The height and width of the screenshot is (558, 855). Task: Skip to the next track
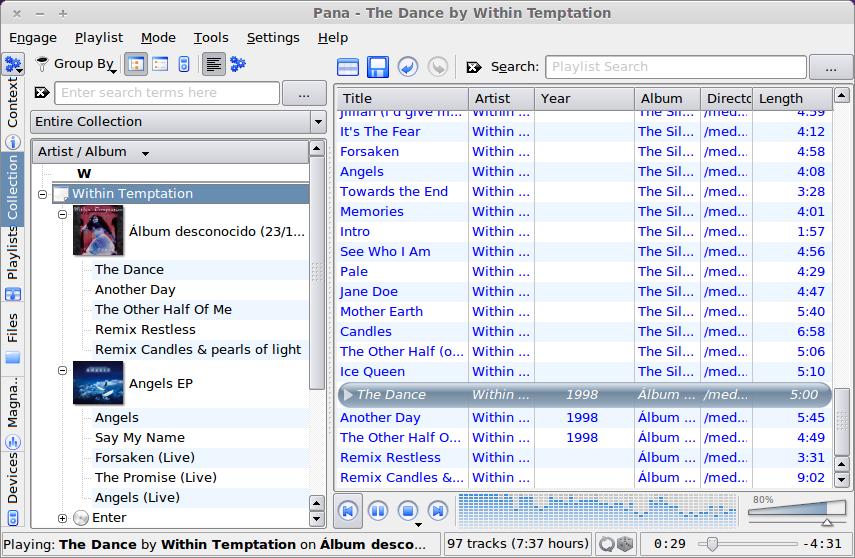tap(438, 511)
